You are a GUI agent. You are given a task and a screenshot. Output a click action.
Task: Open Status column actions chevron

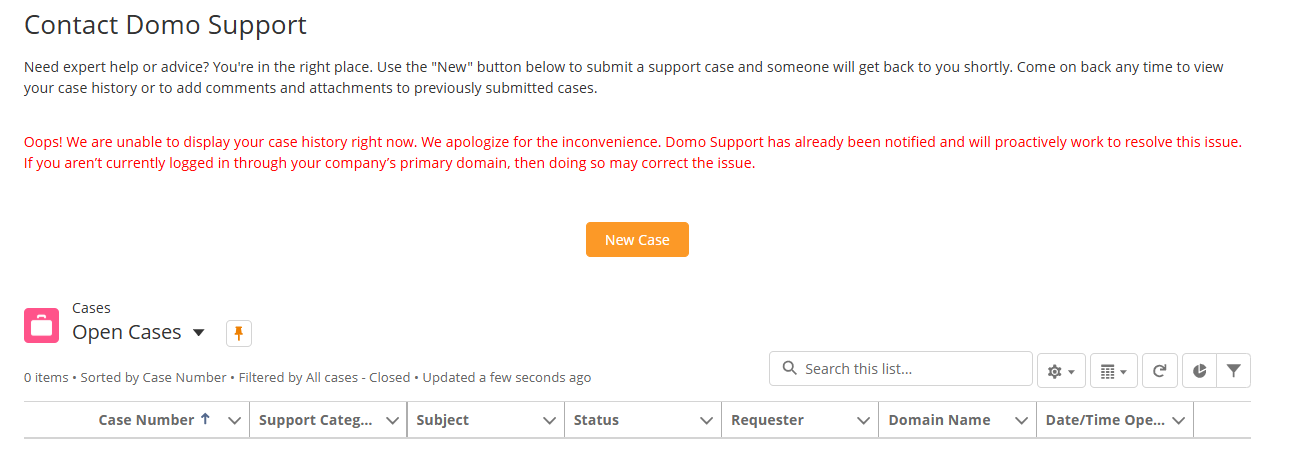coord(706,421)
